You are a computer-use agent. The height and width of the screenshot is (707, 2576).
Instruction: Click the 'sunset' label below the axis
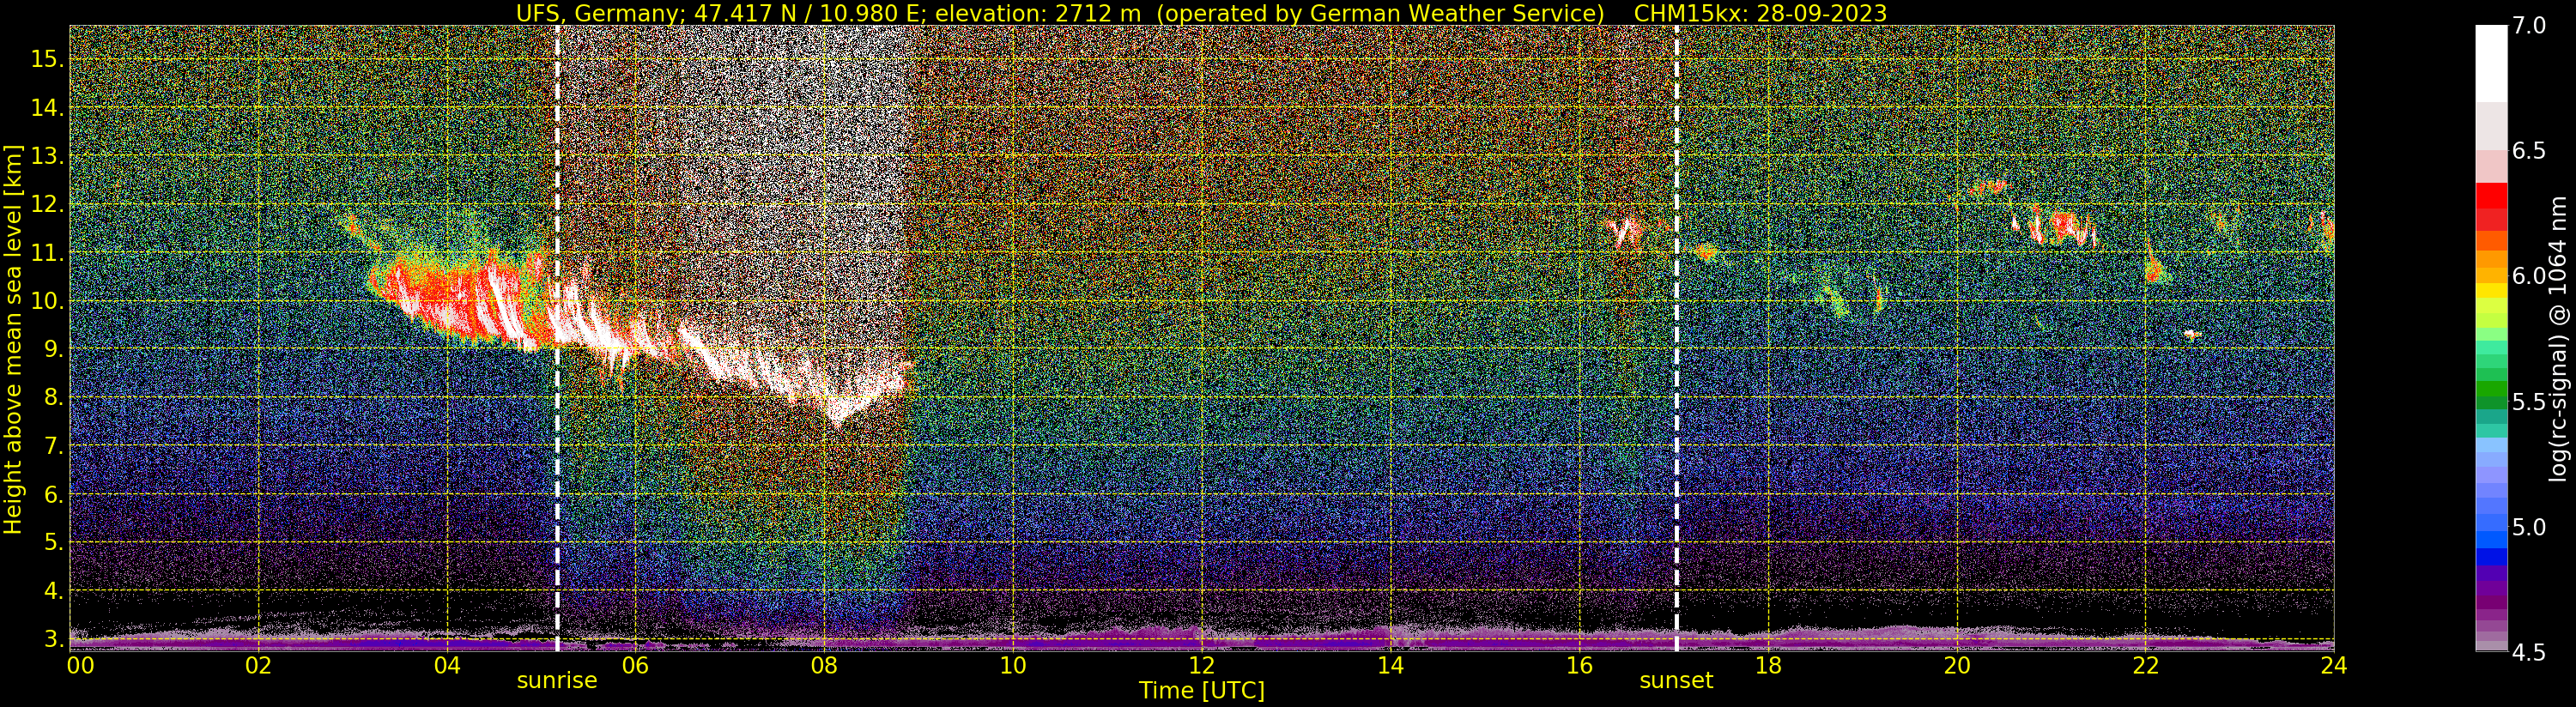[1676, 681]
